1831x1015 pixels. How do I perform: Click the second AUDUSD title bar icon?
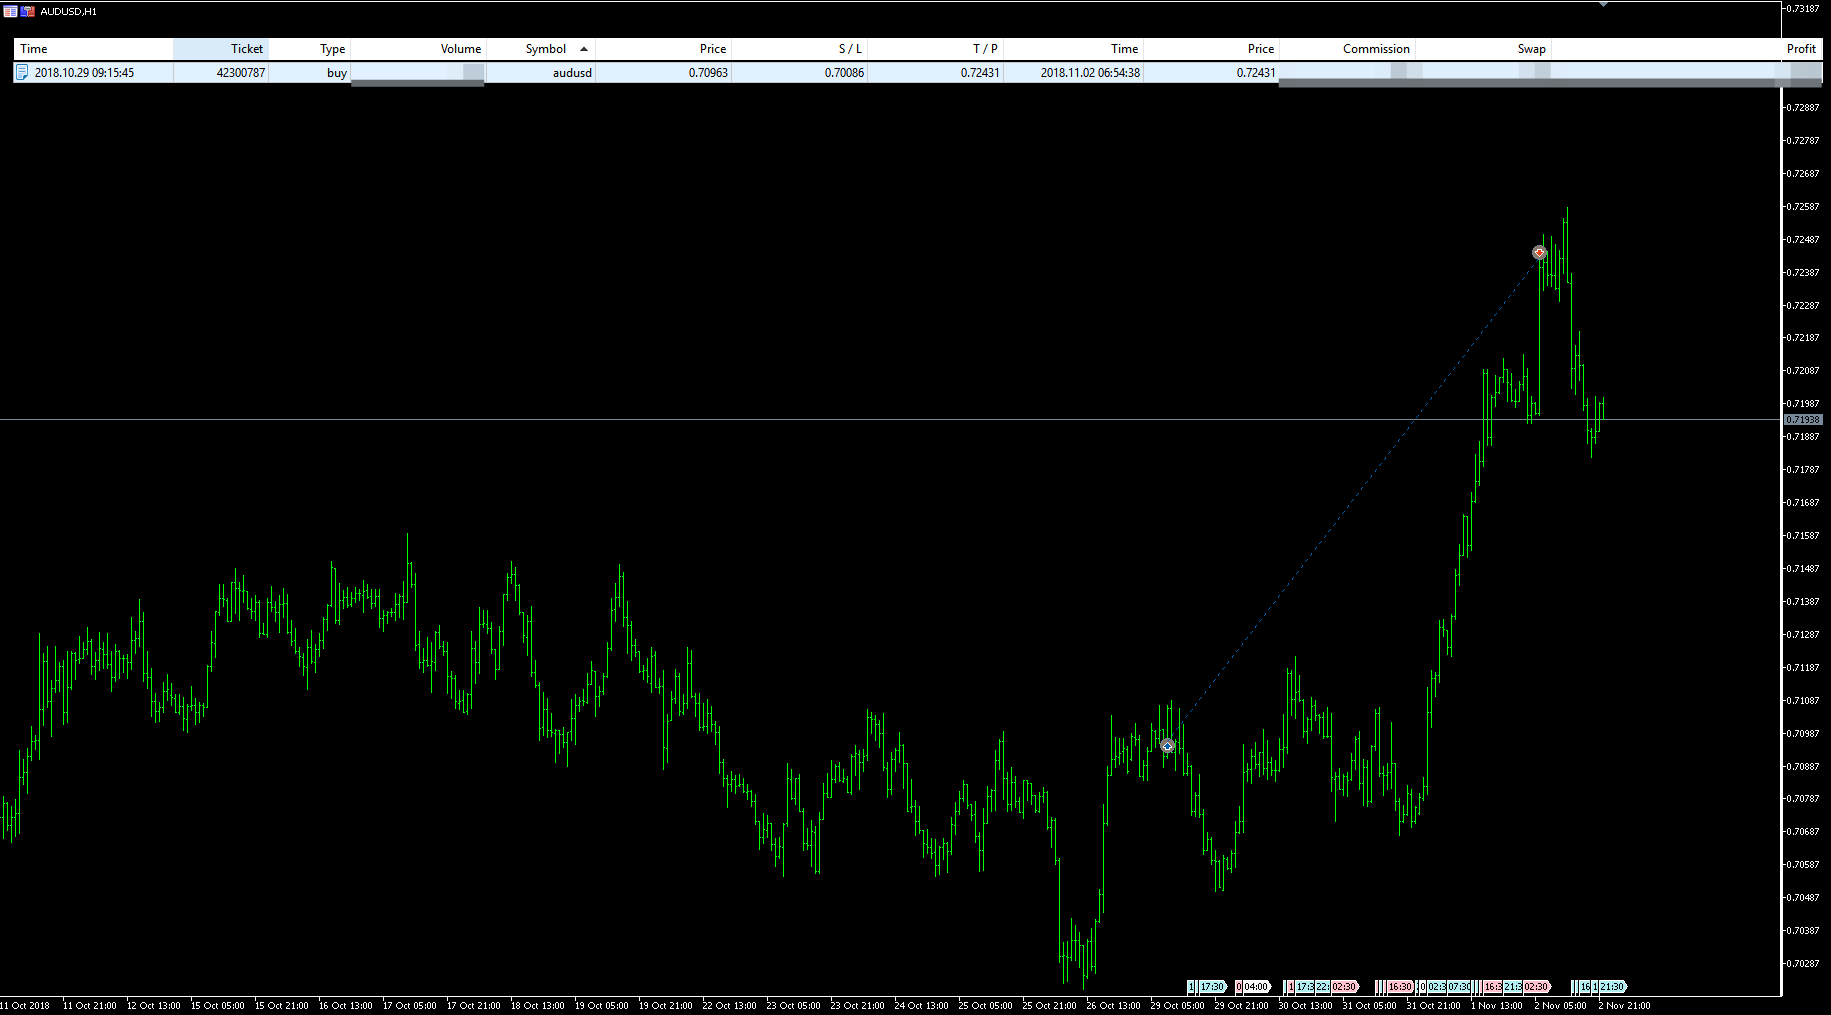pyautogui.click(x=27, y=11)
